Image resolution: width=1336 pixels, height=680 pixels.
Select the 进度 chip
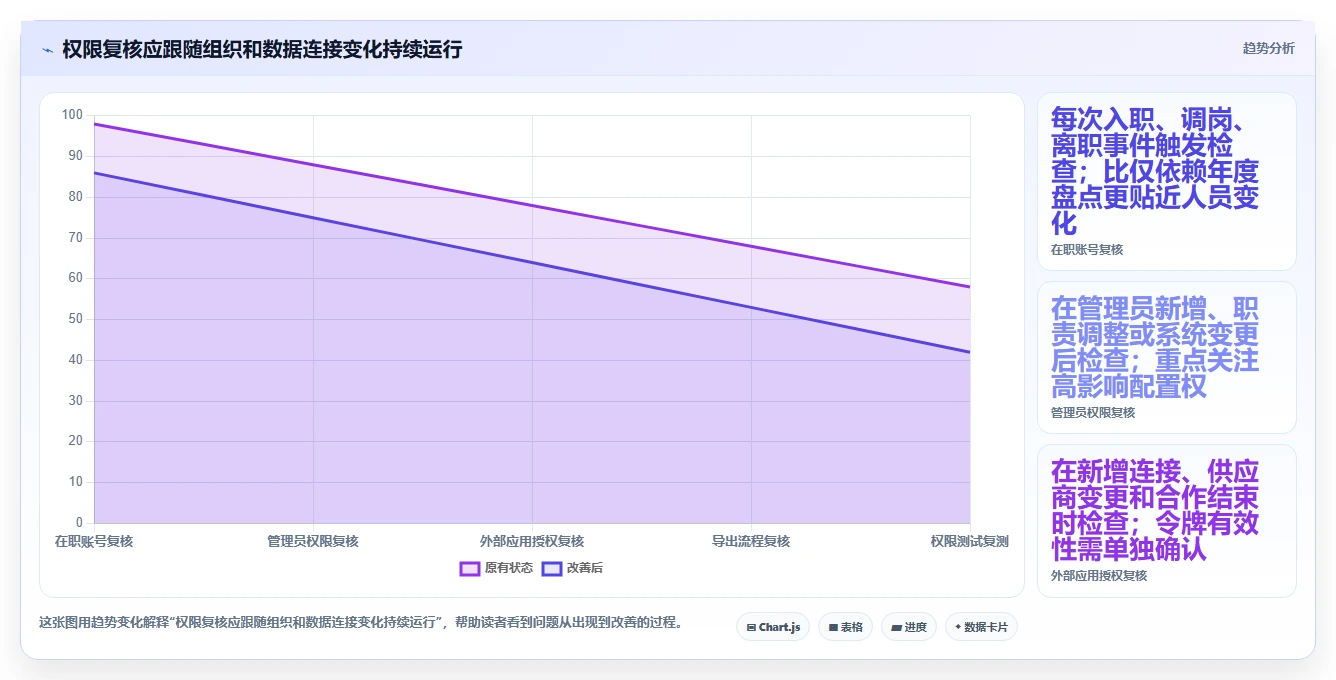(x=908, y=627)
